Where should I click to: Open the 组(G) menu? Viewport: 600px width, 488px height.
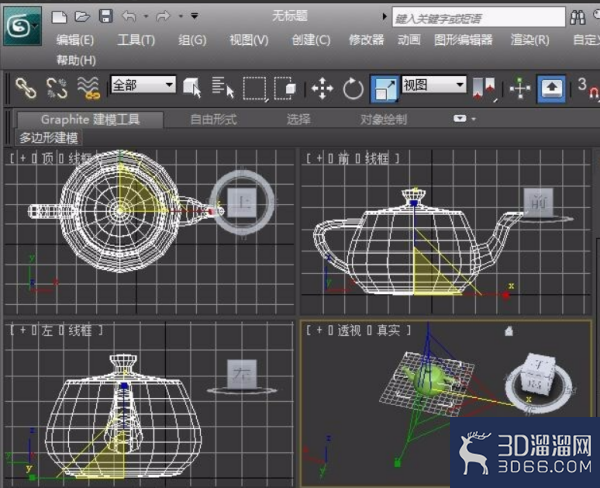[x=192, y=40]
